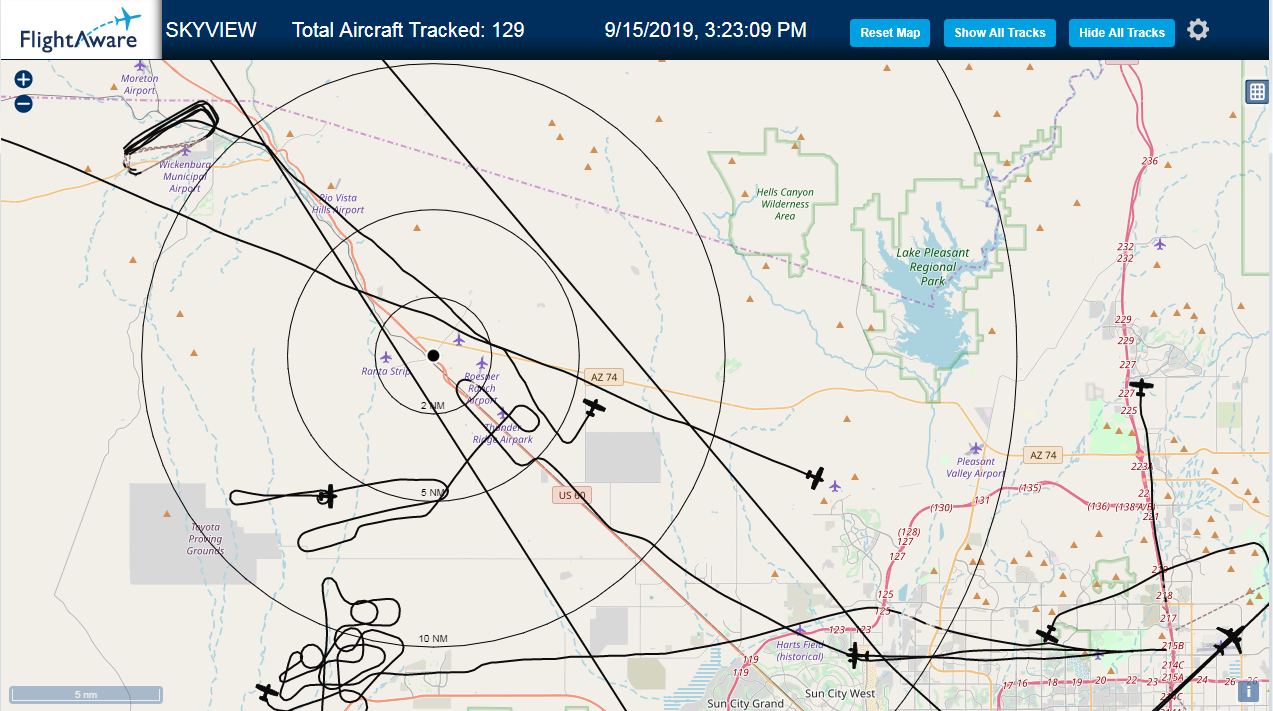This screenshot has height=711, width=1273.
Task: Select the aircraft left of Pleasant Valley Airport
Action: [x=816, y=477]
